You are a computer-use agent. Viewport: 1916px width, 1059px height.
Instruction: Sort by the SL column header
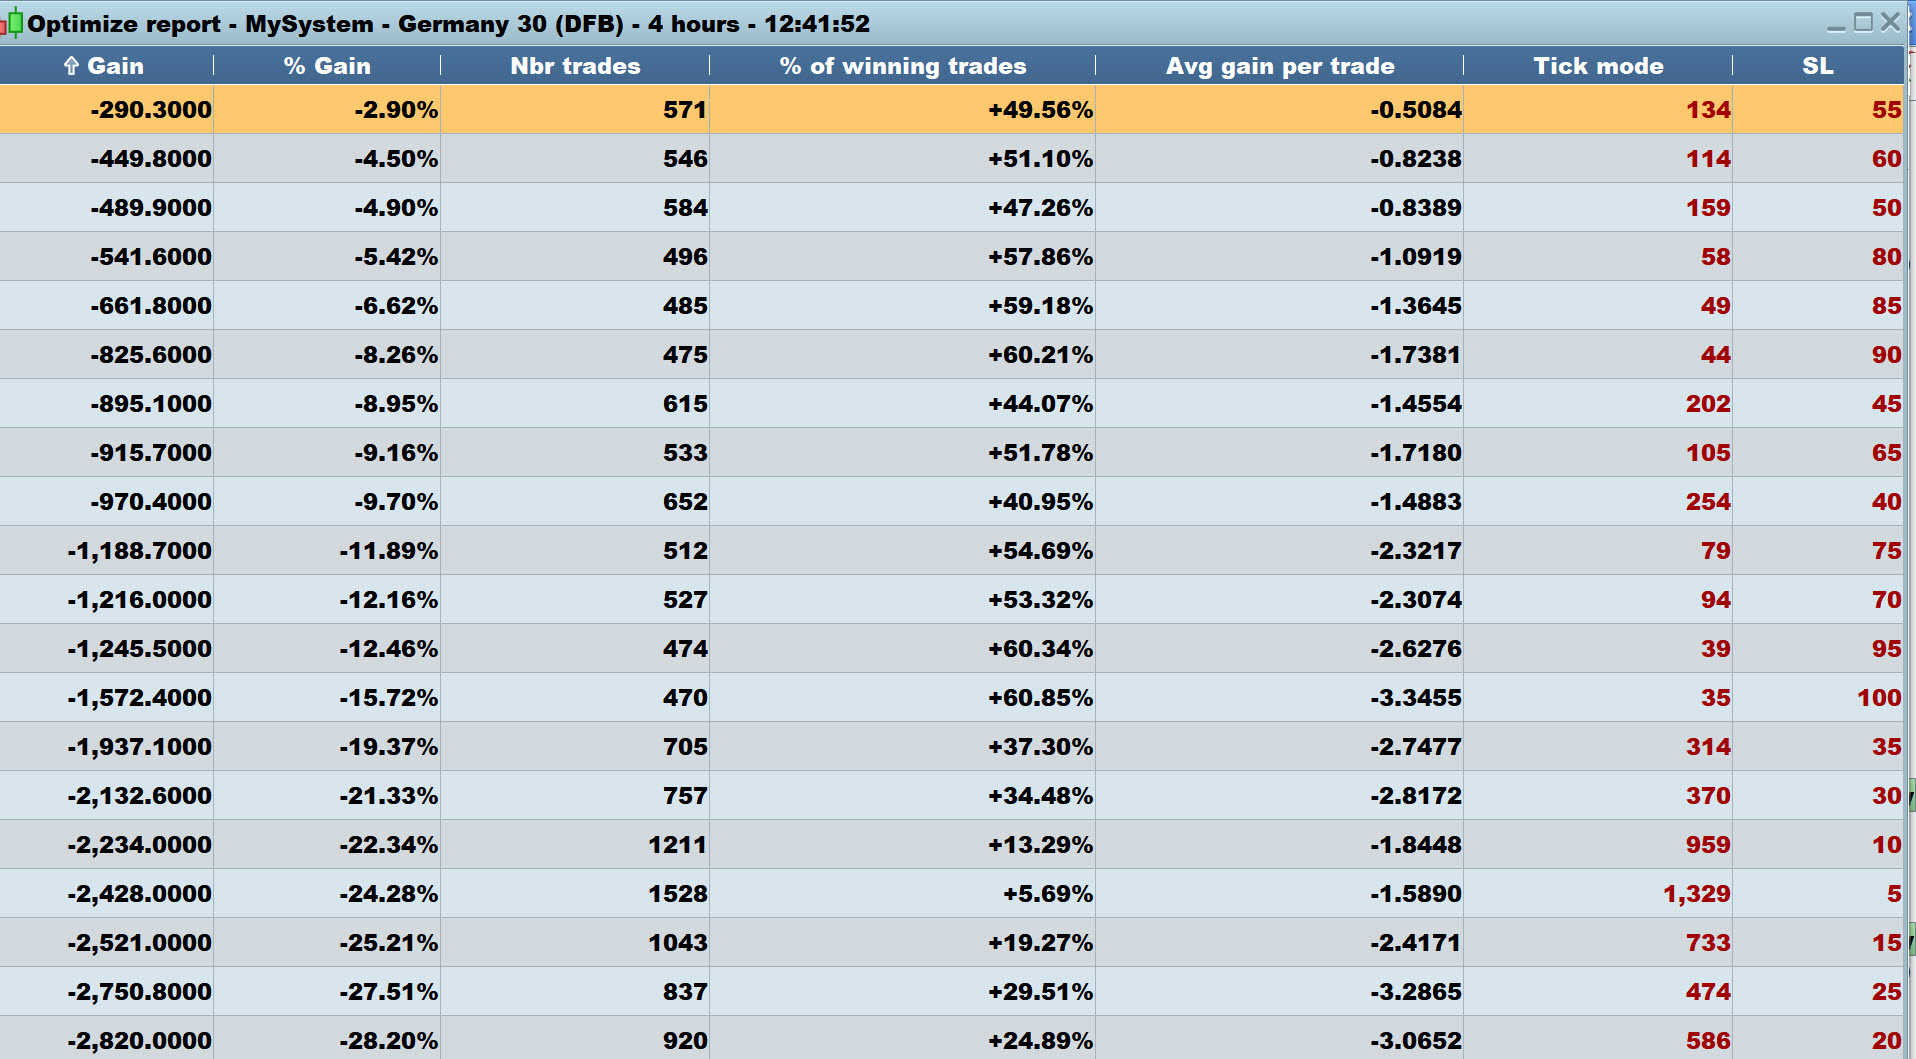click(x=1817, y=66)
